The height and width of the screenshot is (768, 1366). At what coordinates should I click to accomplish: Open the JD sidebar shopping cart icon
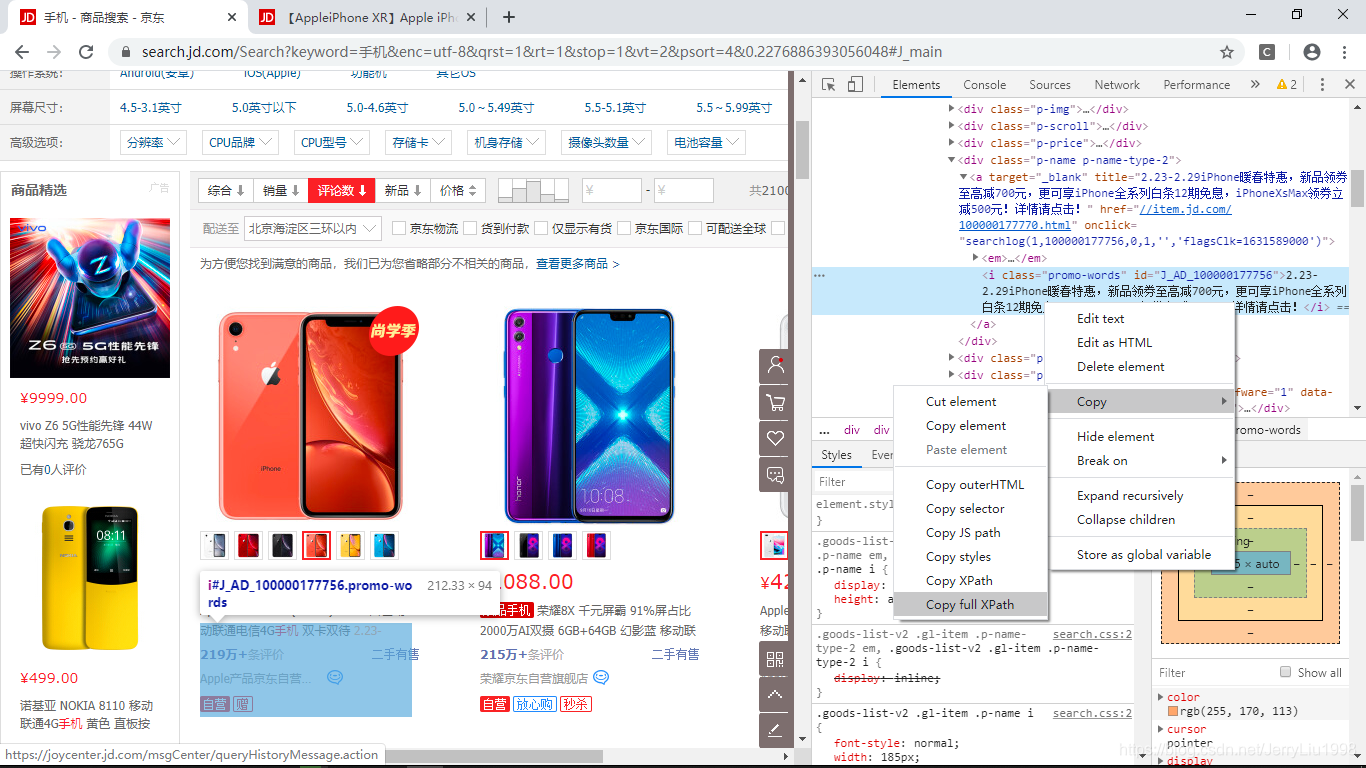pos(775,402)
